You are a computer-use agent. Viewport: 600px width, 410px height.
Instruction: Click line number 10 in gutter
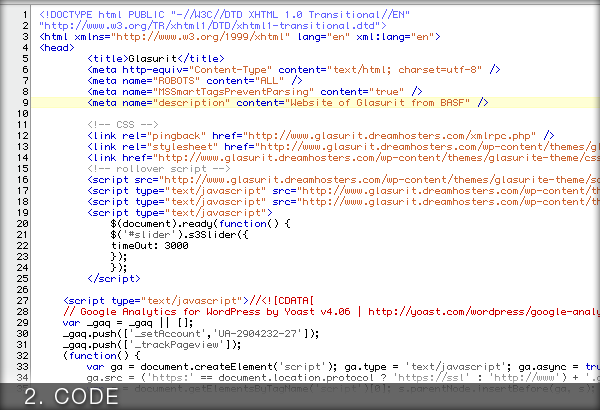pos(23,114)
